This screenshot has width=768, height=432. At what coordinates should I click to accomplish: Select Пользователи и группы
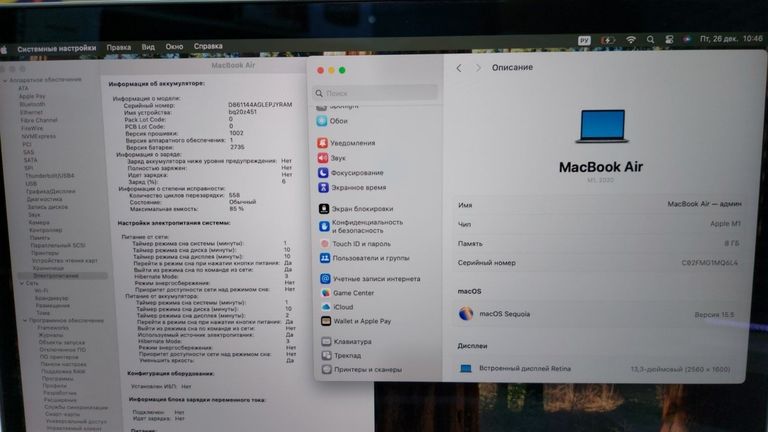pos(364,258)
